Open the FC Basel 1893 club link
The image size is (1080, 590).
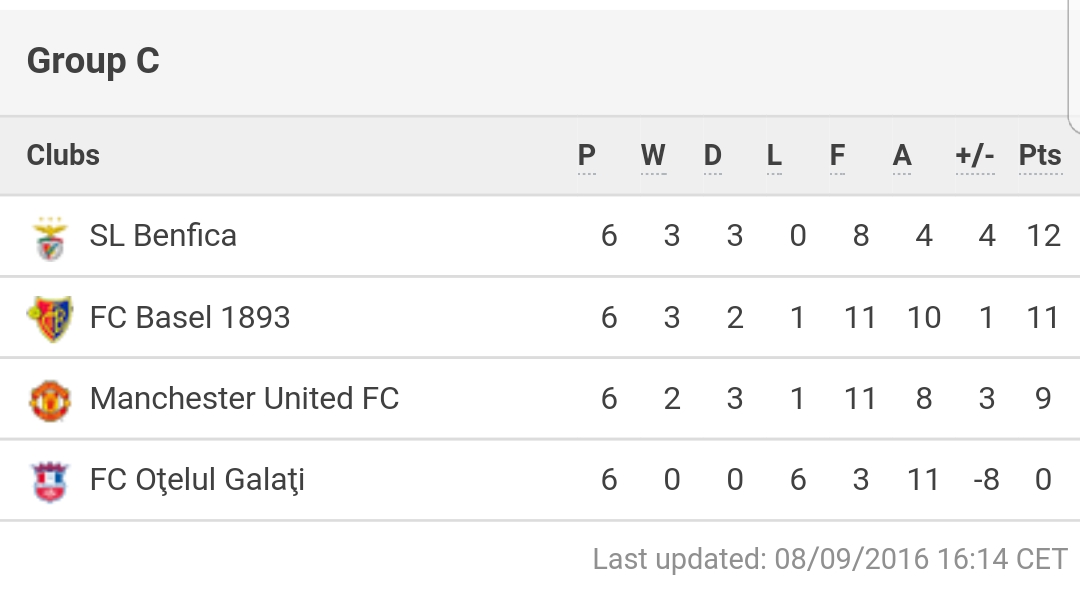(x=190, y=317)
